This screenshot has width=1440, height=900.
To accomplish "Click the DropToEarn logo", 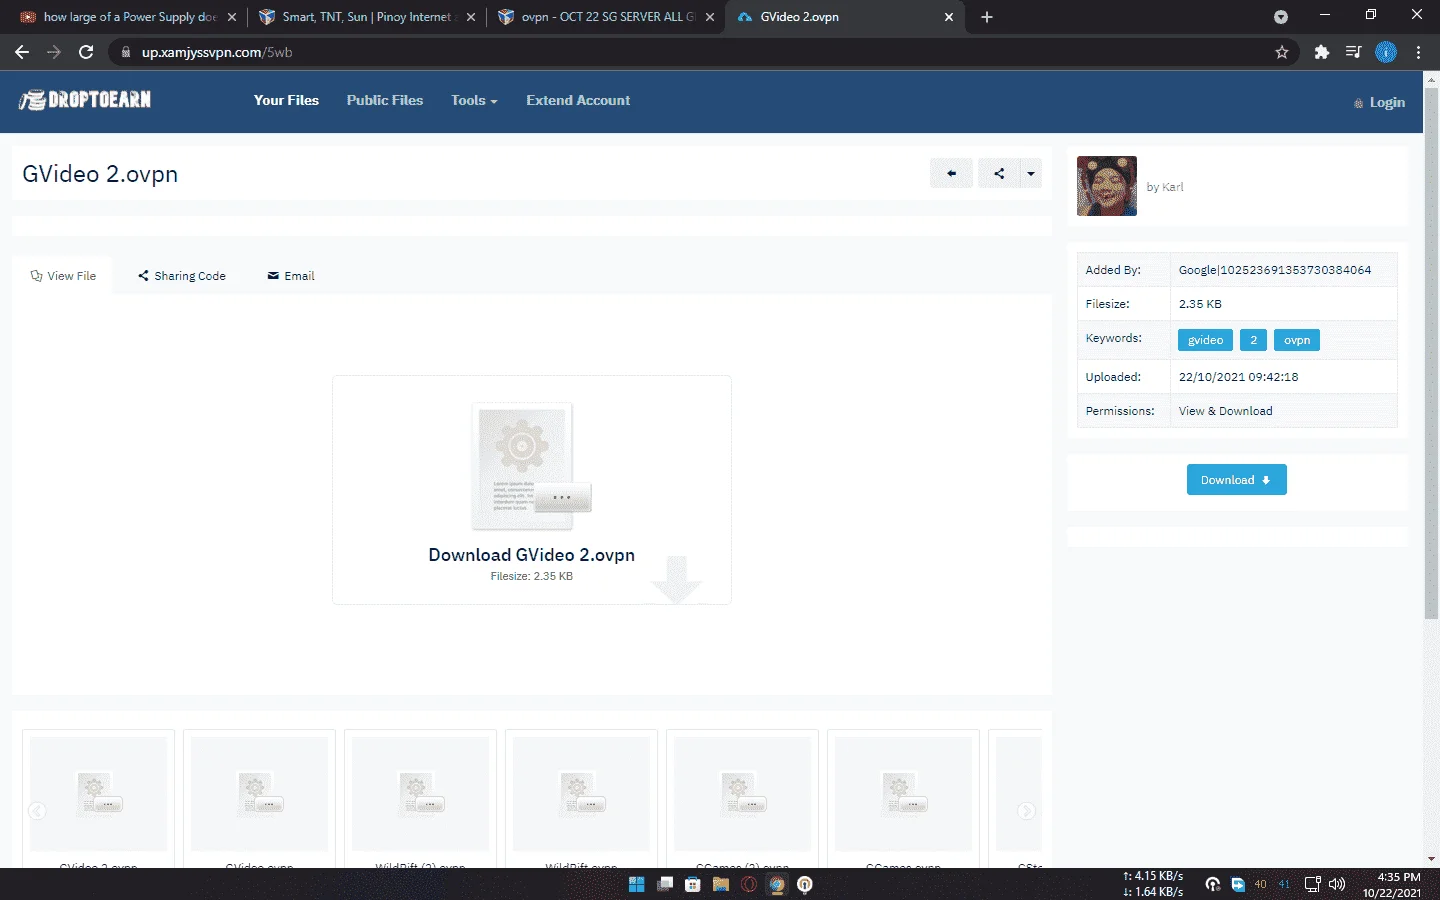I will (x=85, y=100).
